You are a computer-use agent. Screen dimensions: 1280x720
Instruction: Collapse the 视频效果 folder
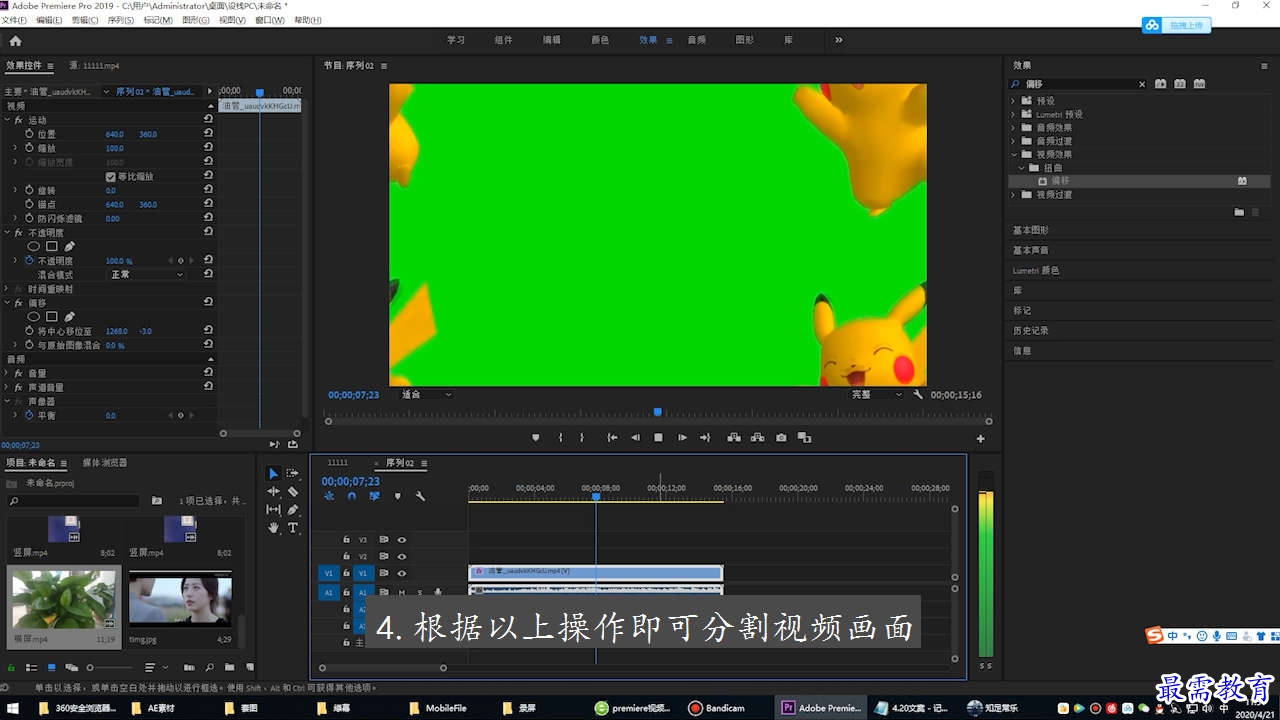(1013, 155)
